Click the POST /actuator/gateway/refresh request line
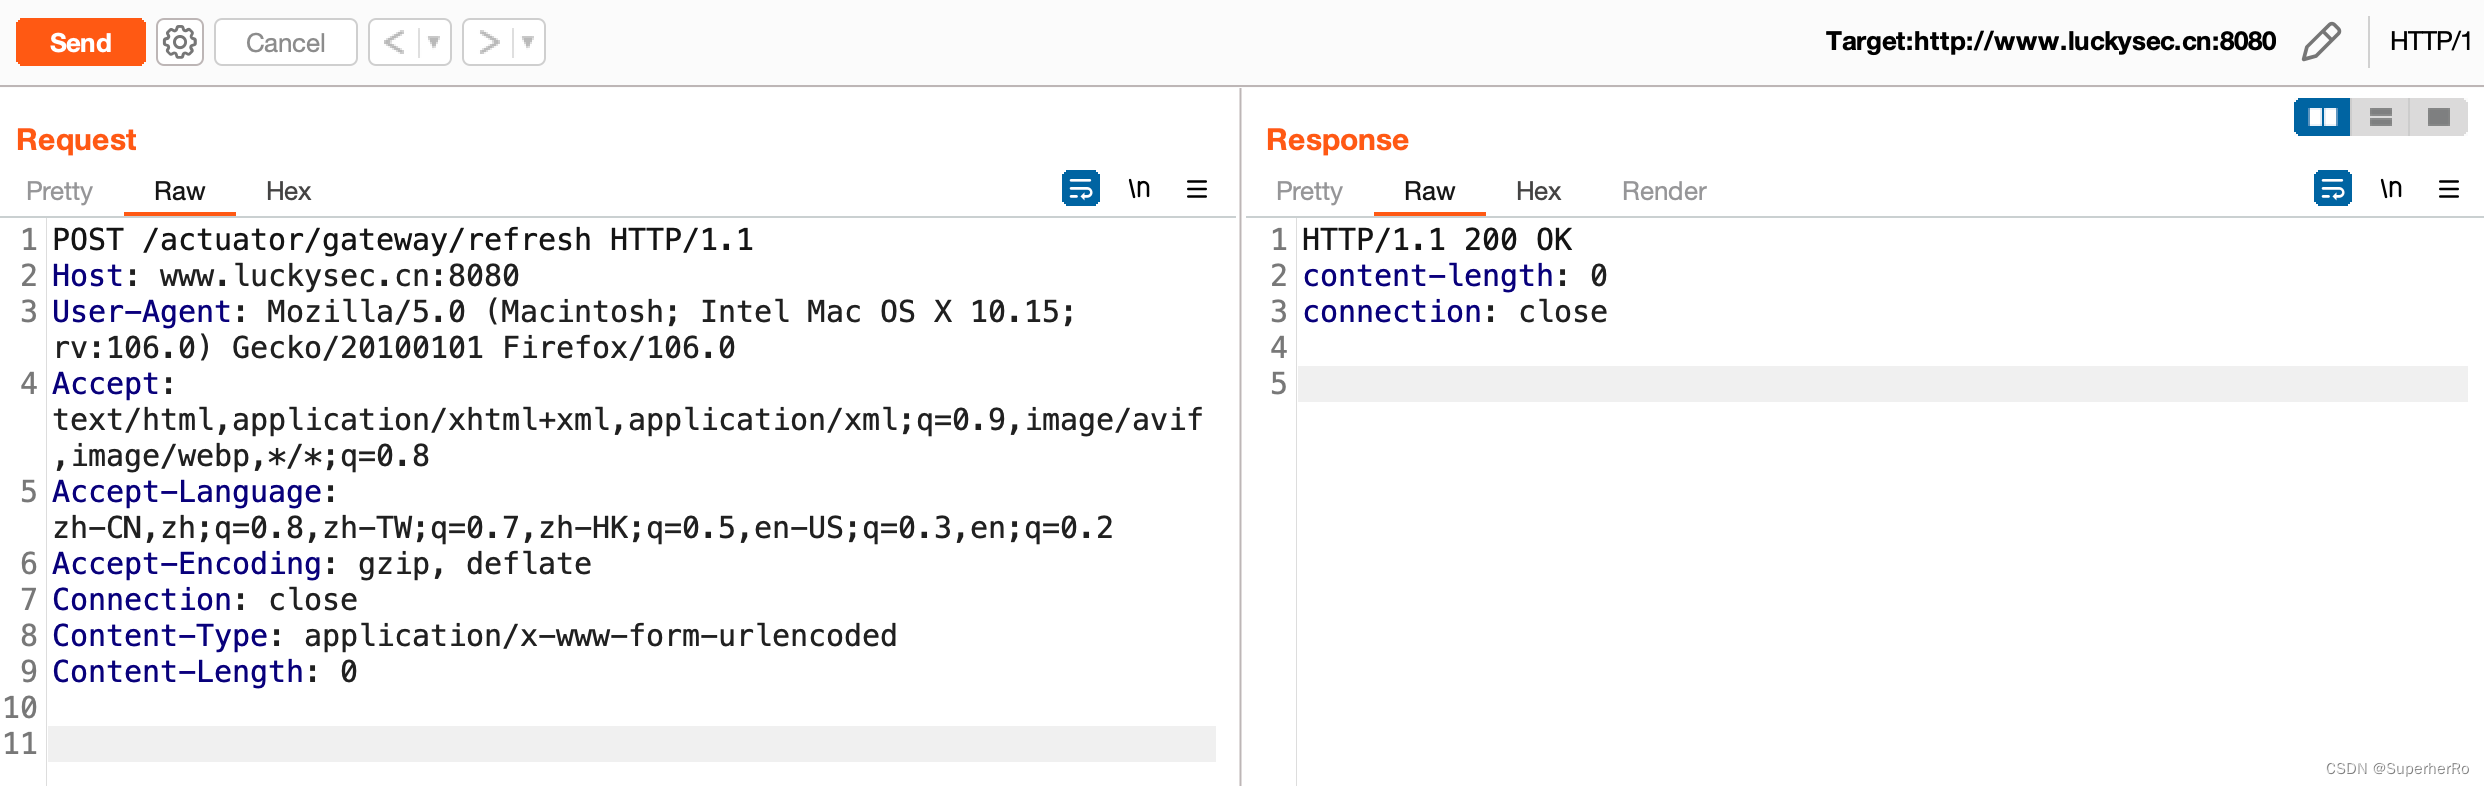Image resolution: width=2484 pixels, height=786 pixels. (403, 240)
